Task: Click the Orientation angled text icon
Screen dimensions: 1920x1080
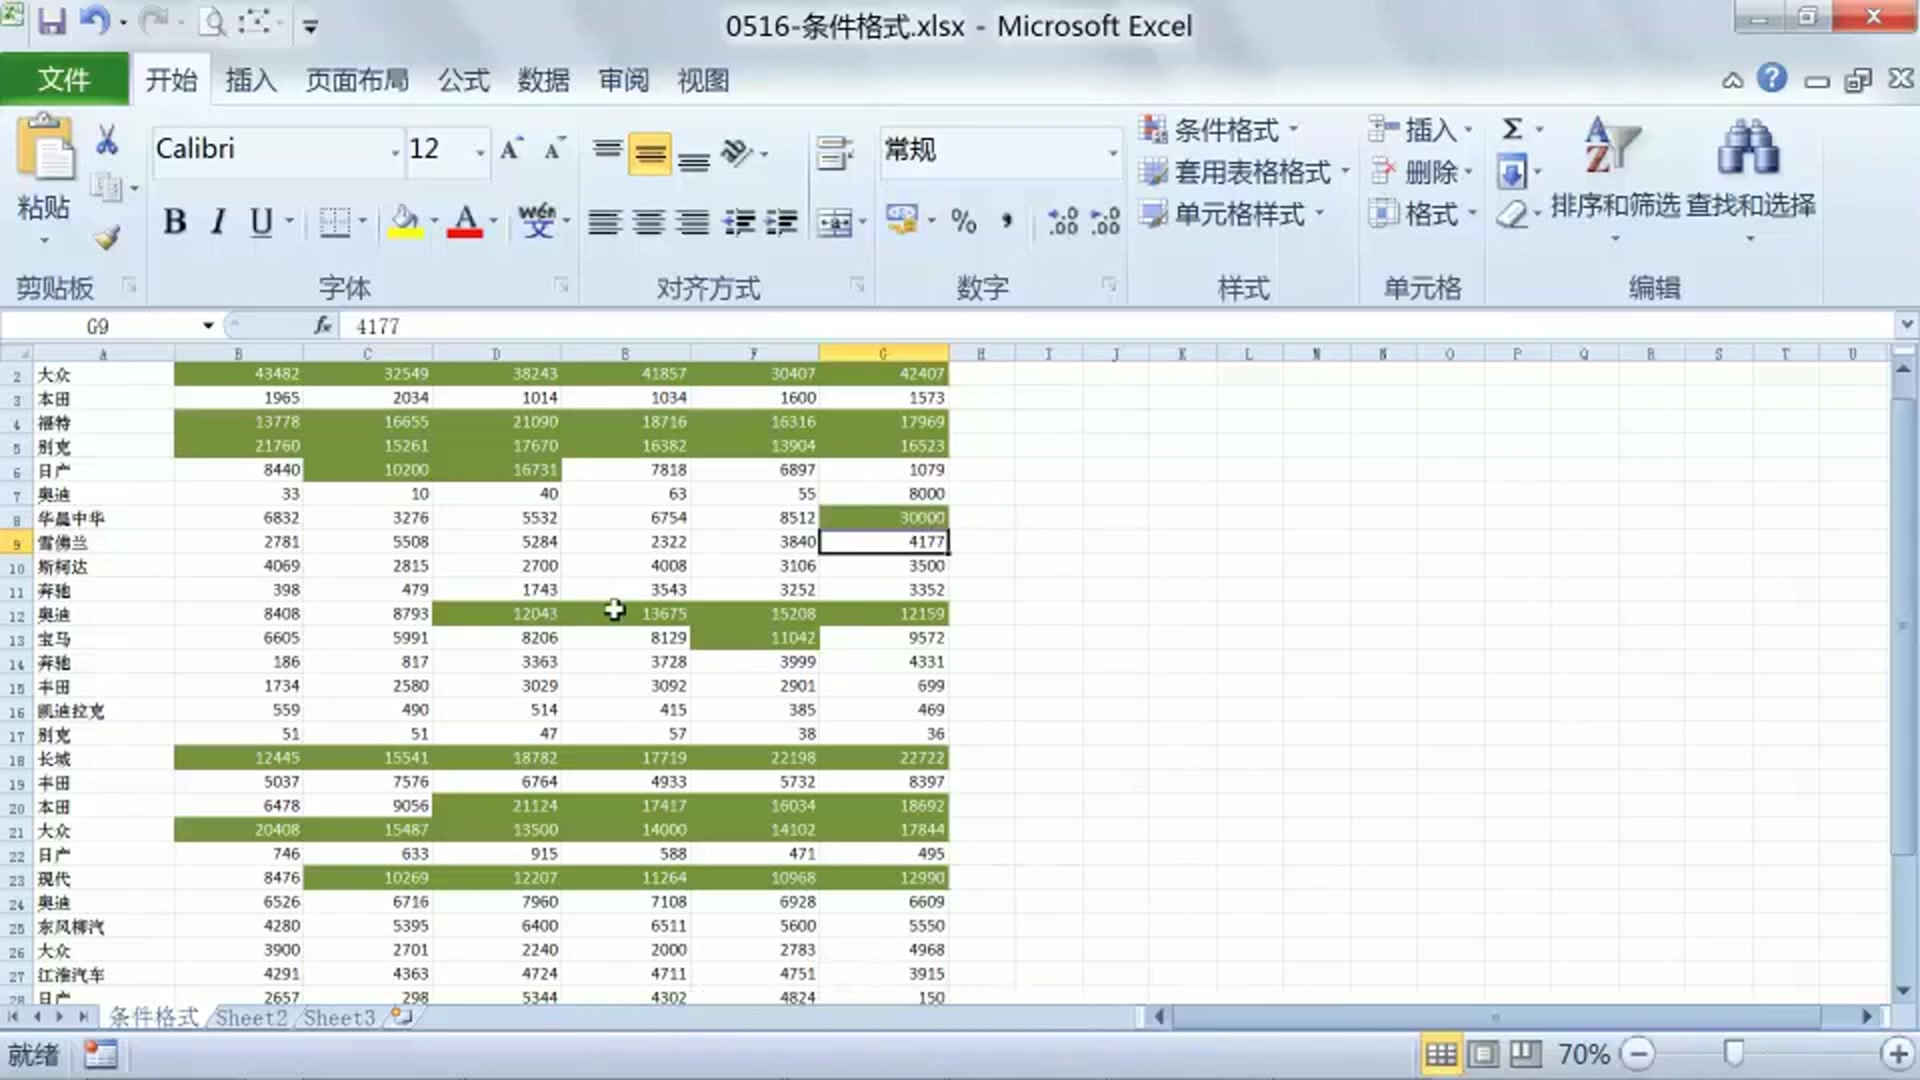Action: (737, 152)
